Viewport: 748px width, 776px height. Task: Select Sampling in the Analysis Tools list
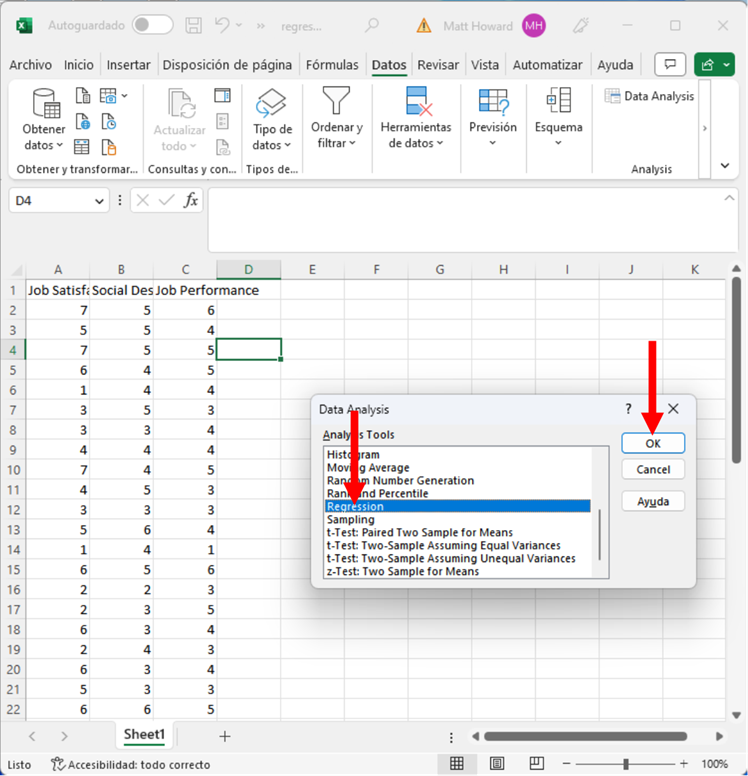(351, 519)
